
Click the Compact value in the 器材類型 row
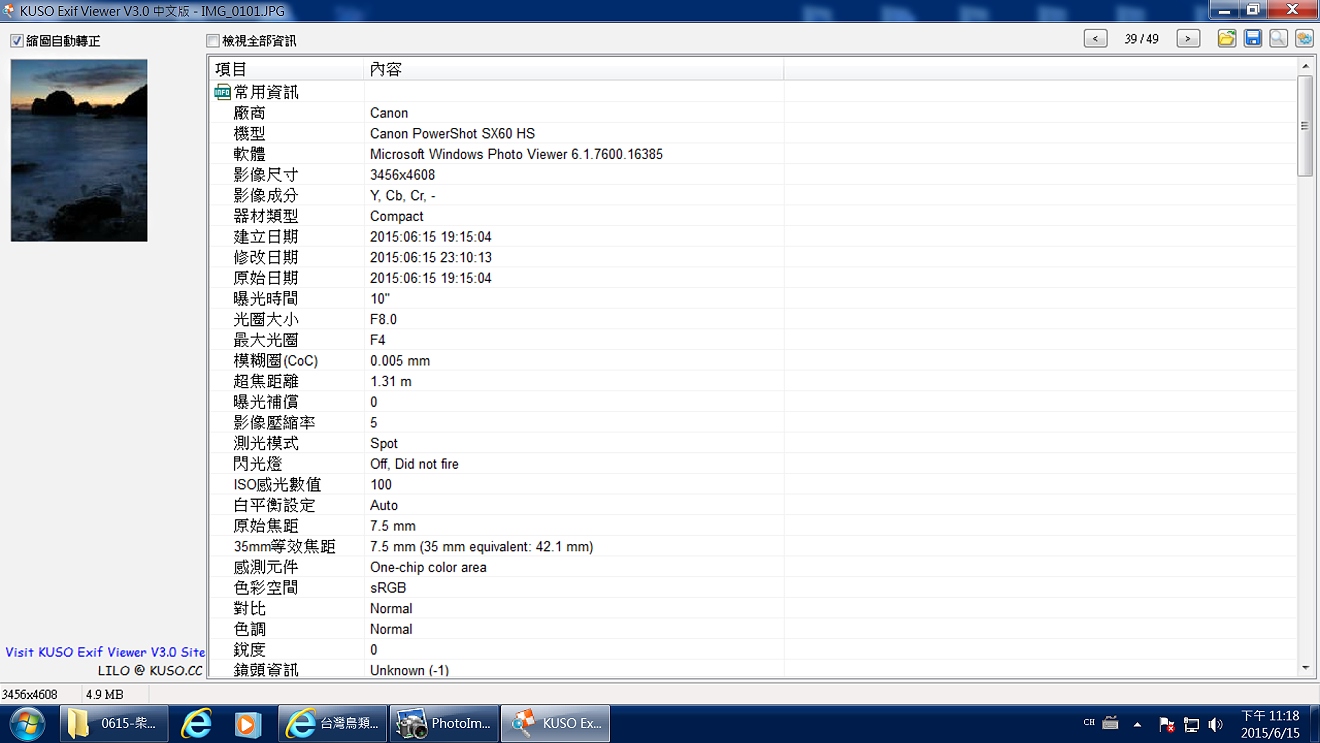coord(397,216)
